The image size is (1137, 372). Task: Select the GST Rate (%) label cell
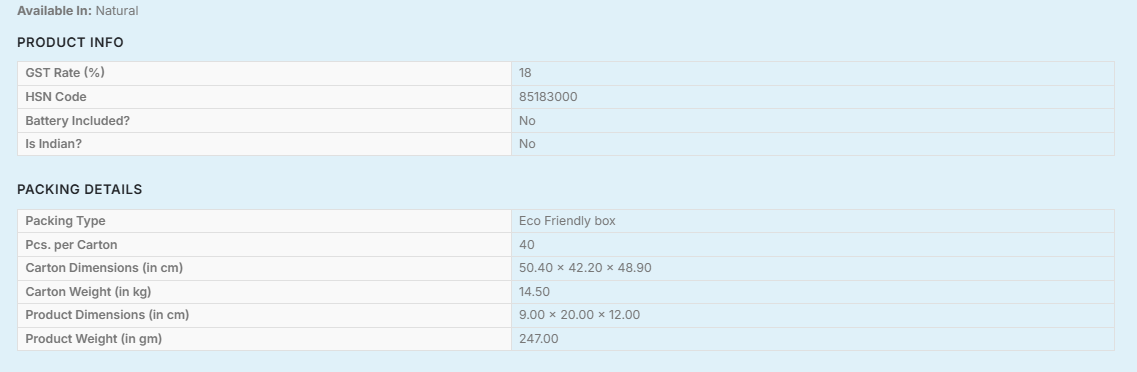[264, 73]
